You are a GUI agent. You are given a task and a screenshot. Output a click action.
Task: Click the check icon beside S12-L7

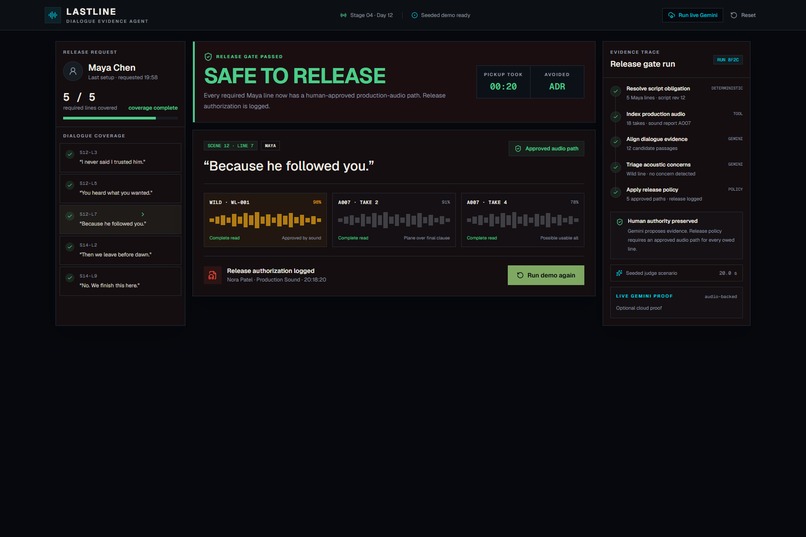(x=69, y=216)
